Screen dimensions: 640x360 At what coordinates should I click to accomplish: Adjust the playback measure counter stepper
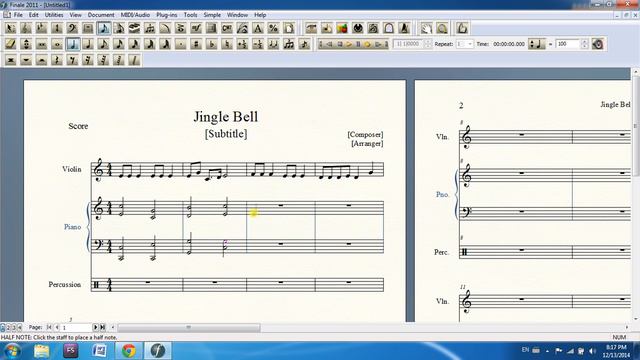tap(428, 44)
